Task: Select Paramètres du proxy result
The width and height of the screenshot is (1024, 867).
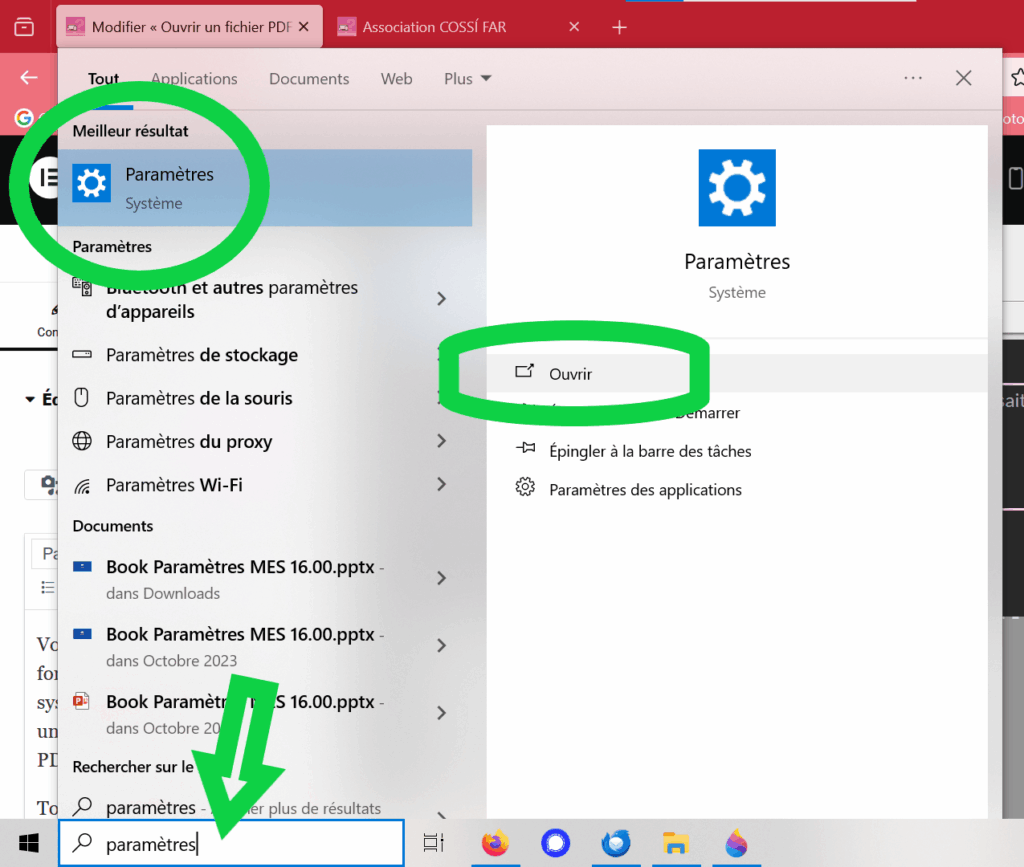Action: 189,441
